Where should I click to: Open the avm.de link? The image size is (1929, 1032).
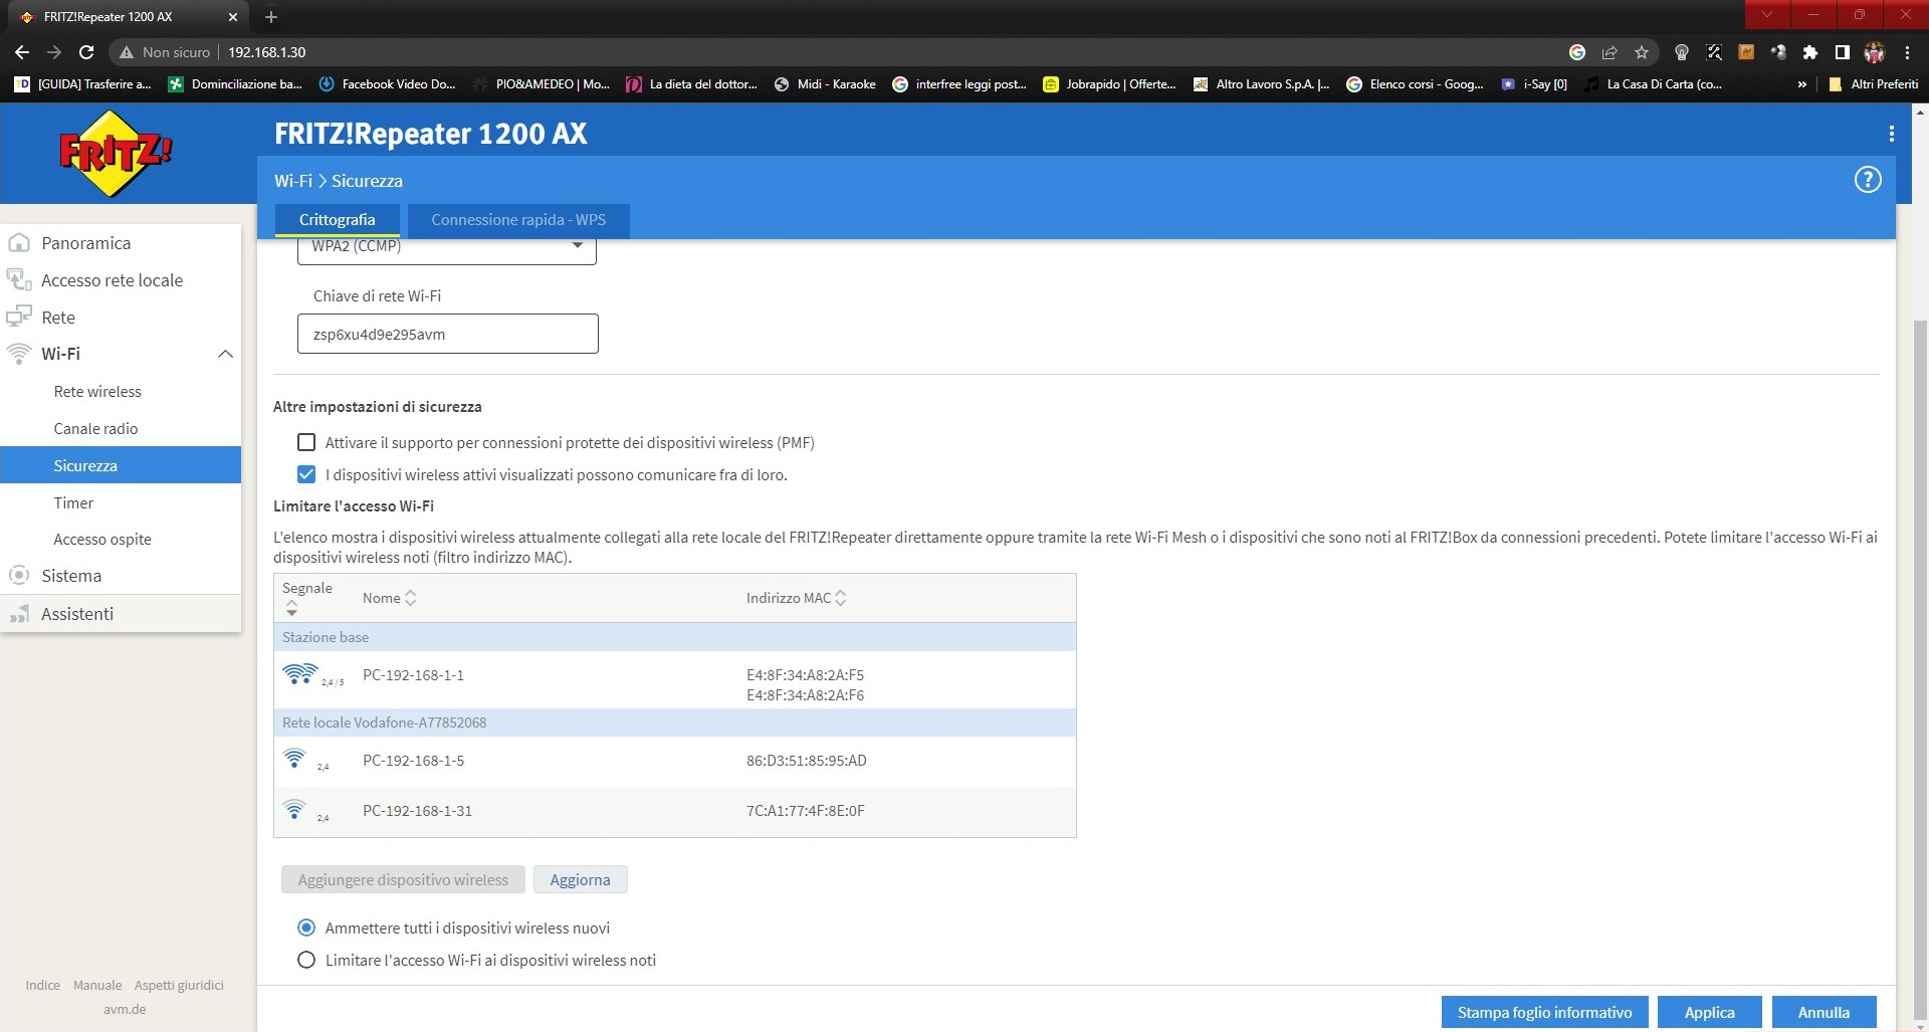pos(124,1009)
